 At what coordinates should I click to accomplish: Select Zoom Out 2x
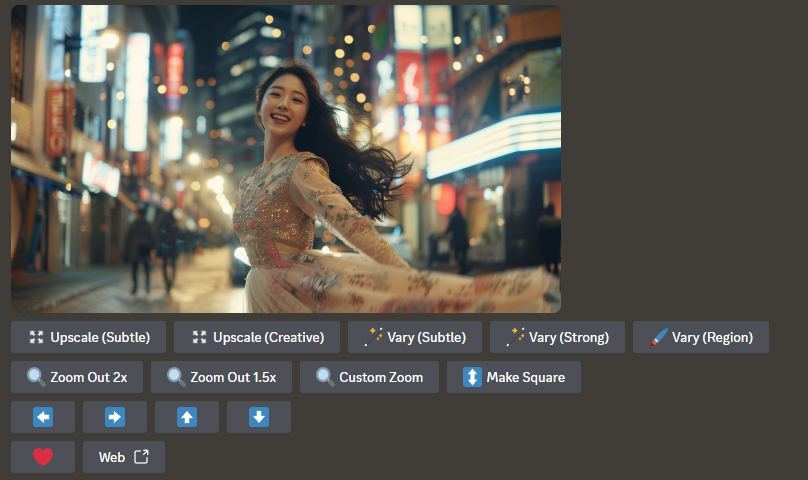(x=77, y=377)
